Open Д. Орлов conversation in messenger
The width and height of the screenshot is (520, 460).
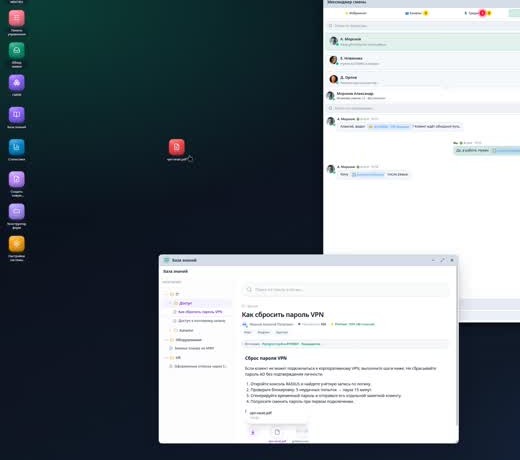pyautogui.click(x=423, y=79)
